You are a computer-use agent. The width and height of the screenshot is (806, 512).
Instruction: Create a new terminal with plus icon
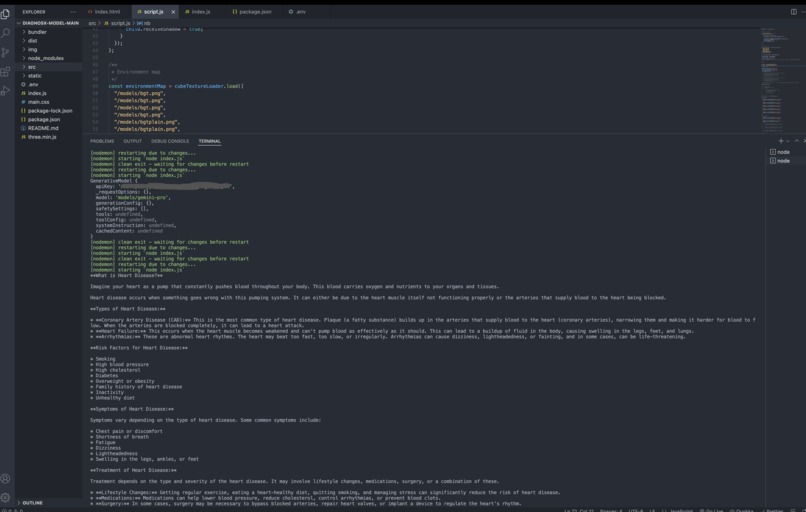[x=781, y=141]
